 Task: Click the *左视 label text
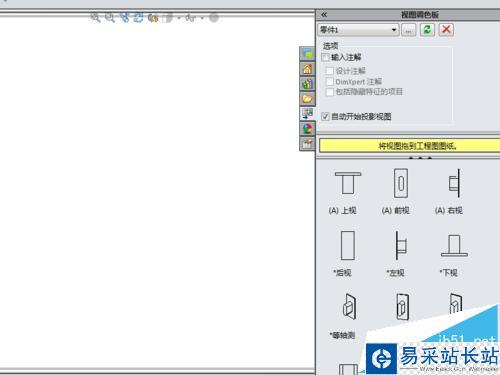(395, 273)
